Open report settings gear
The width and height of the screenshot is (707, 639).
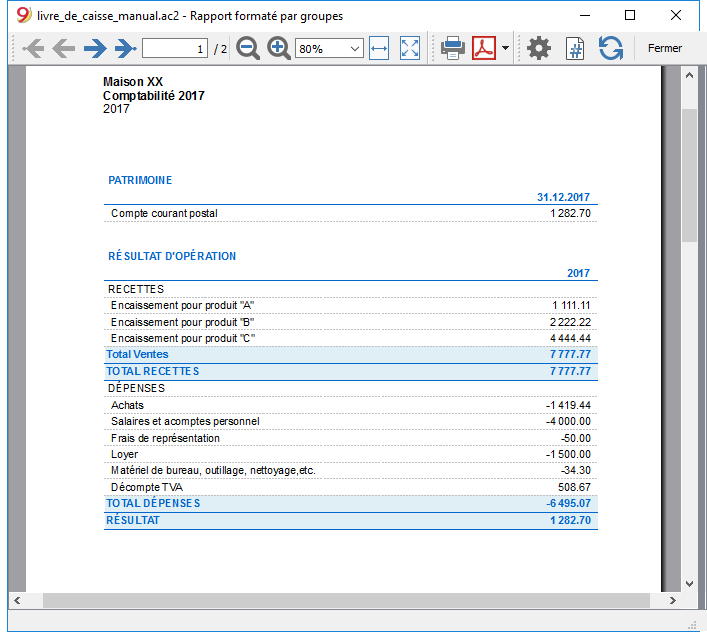(539, 48)
